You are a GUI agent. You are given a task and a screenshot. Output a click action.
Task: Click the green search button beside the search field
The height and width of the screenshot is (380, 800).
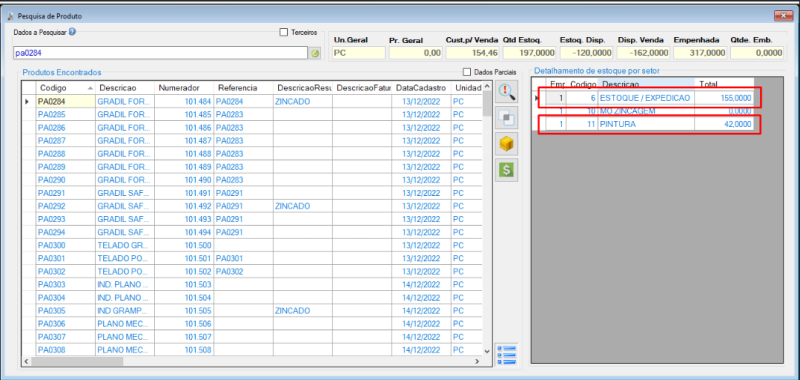[315, 53]
